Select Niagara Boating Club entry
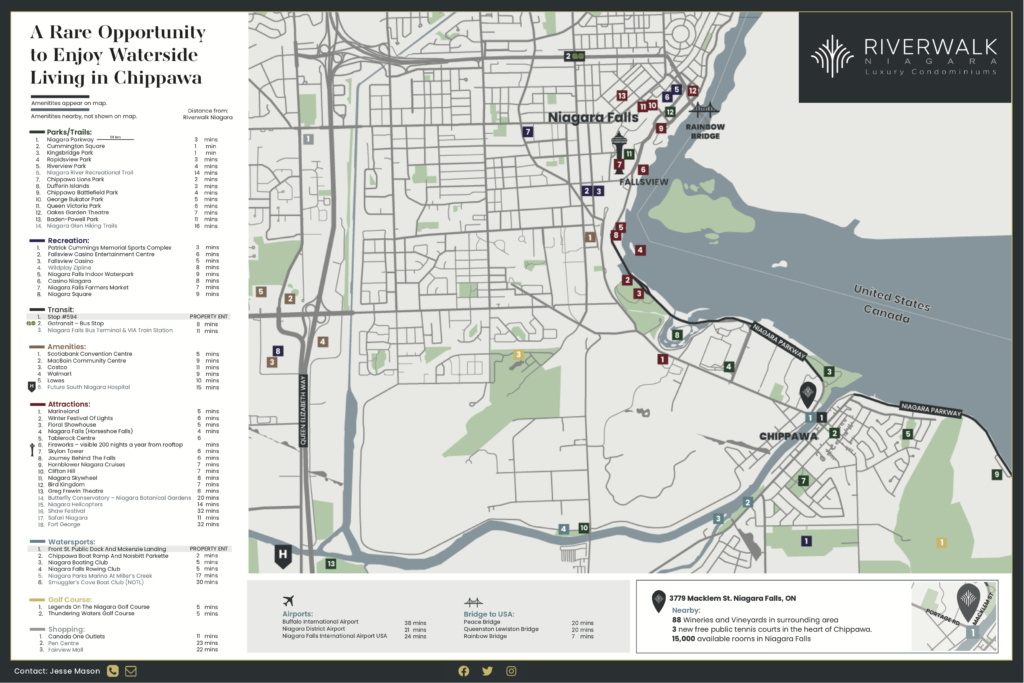This screenshot has height=683, width=1024. [x=78, y=562]
